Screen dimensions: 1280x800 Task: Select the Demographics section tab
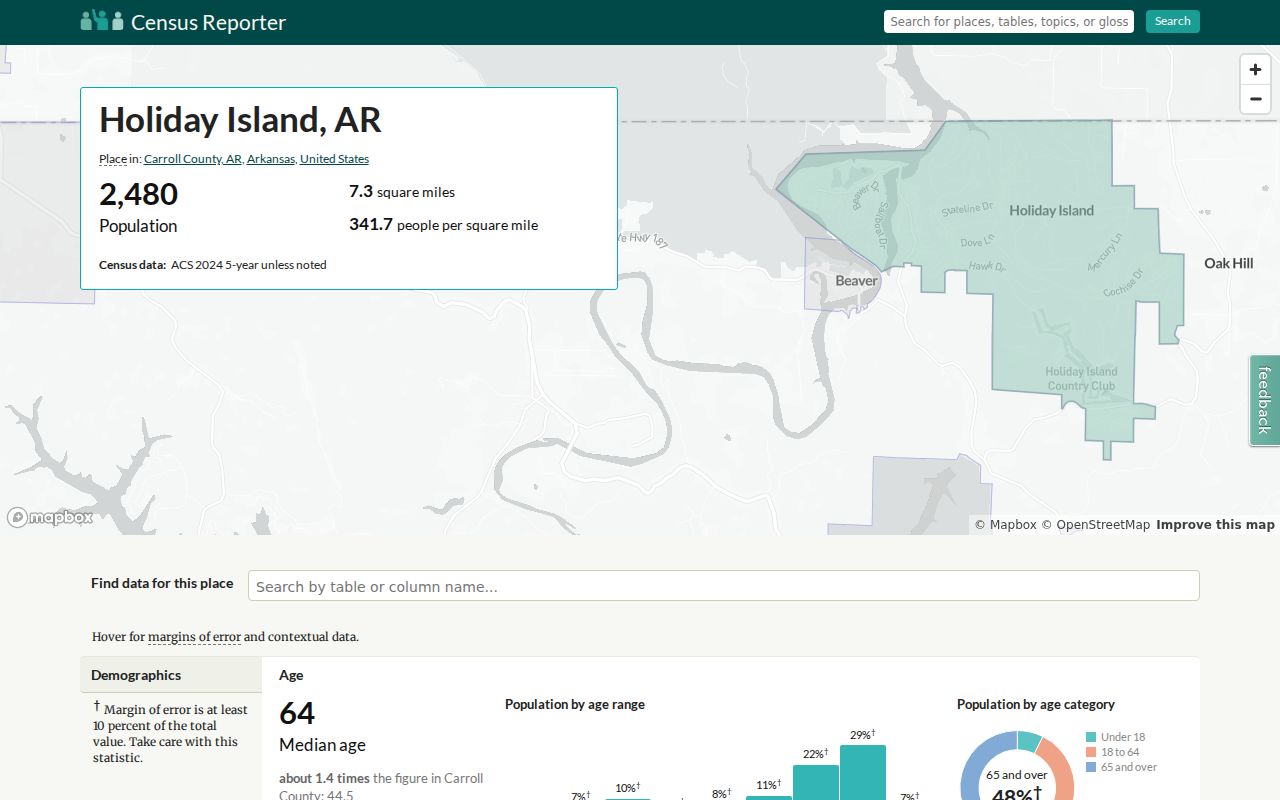pos(171,675)
